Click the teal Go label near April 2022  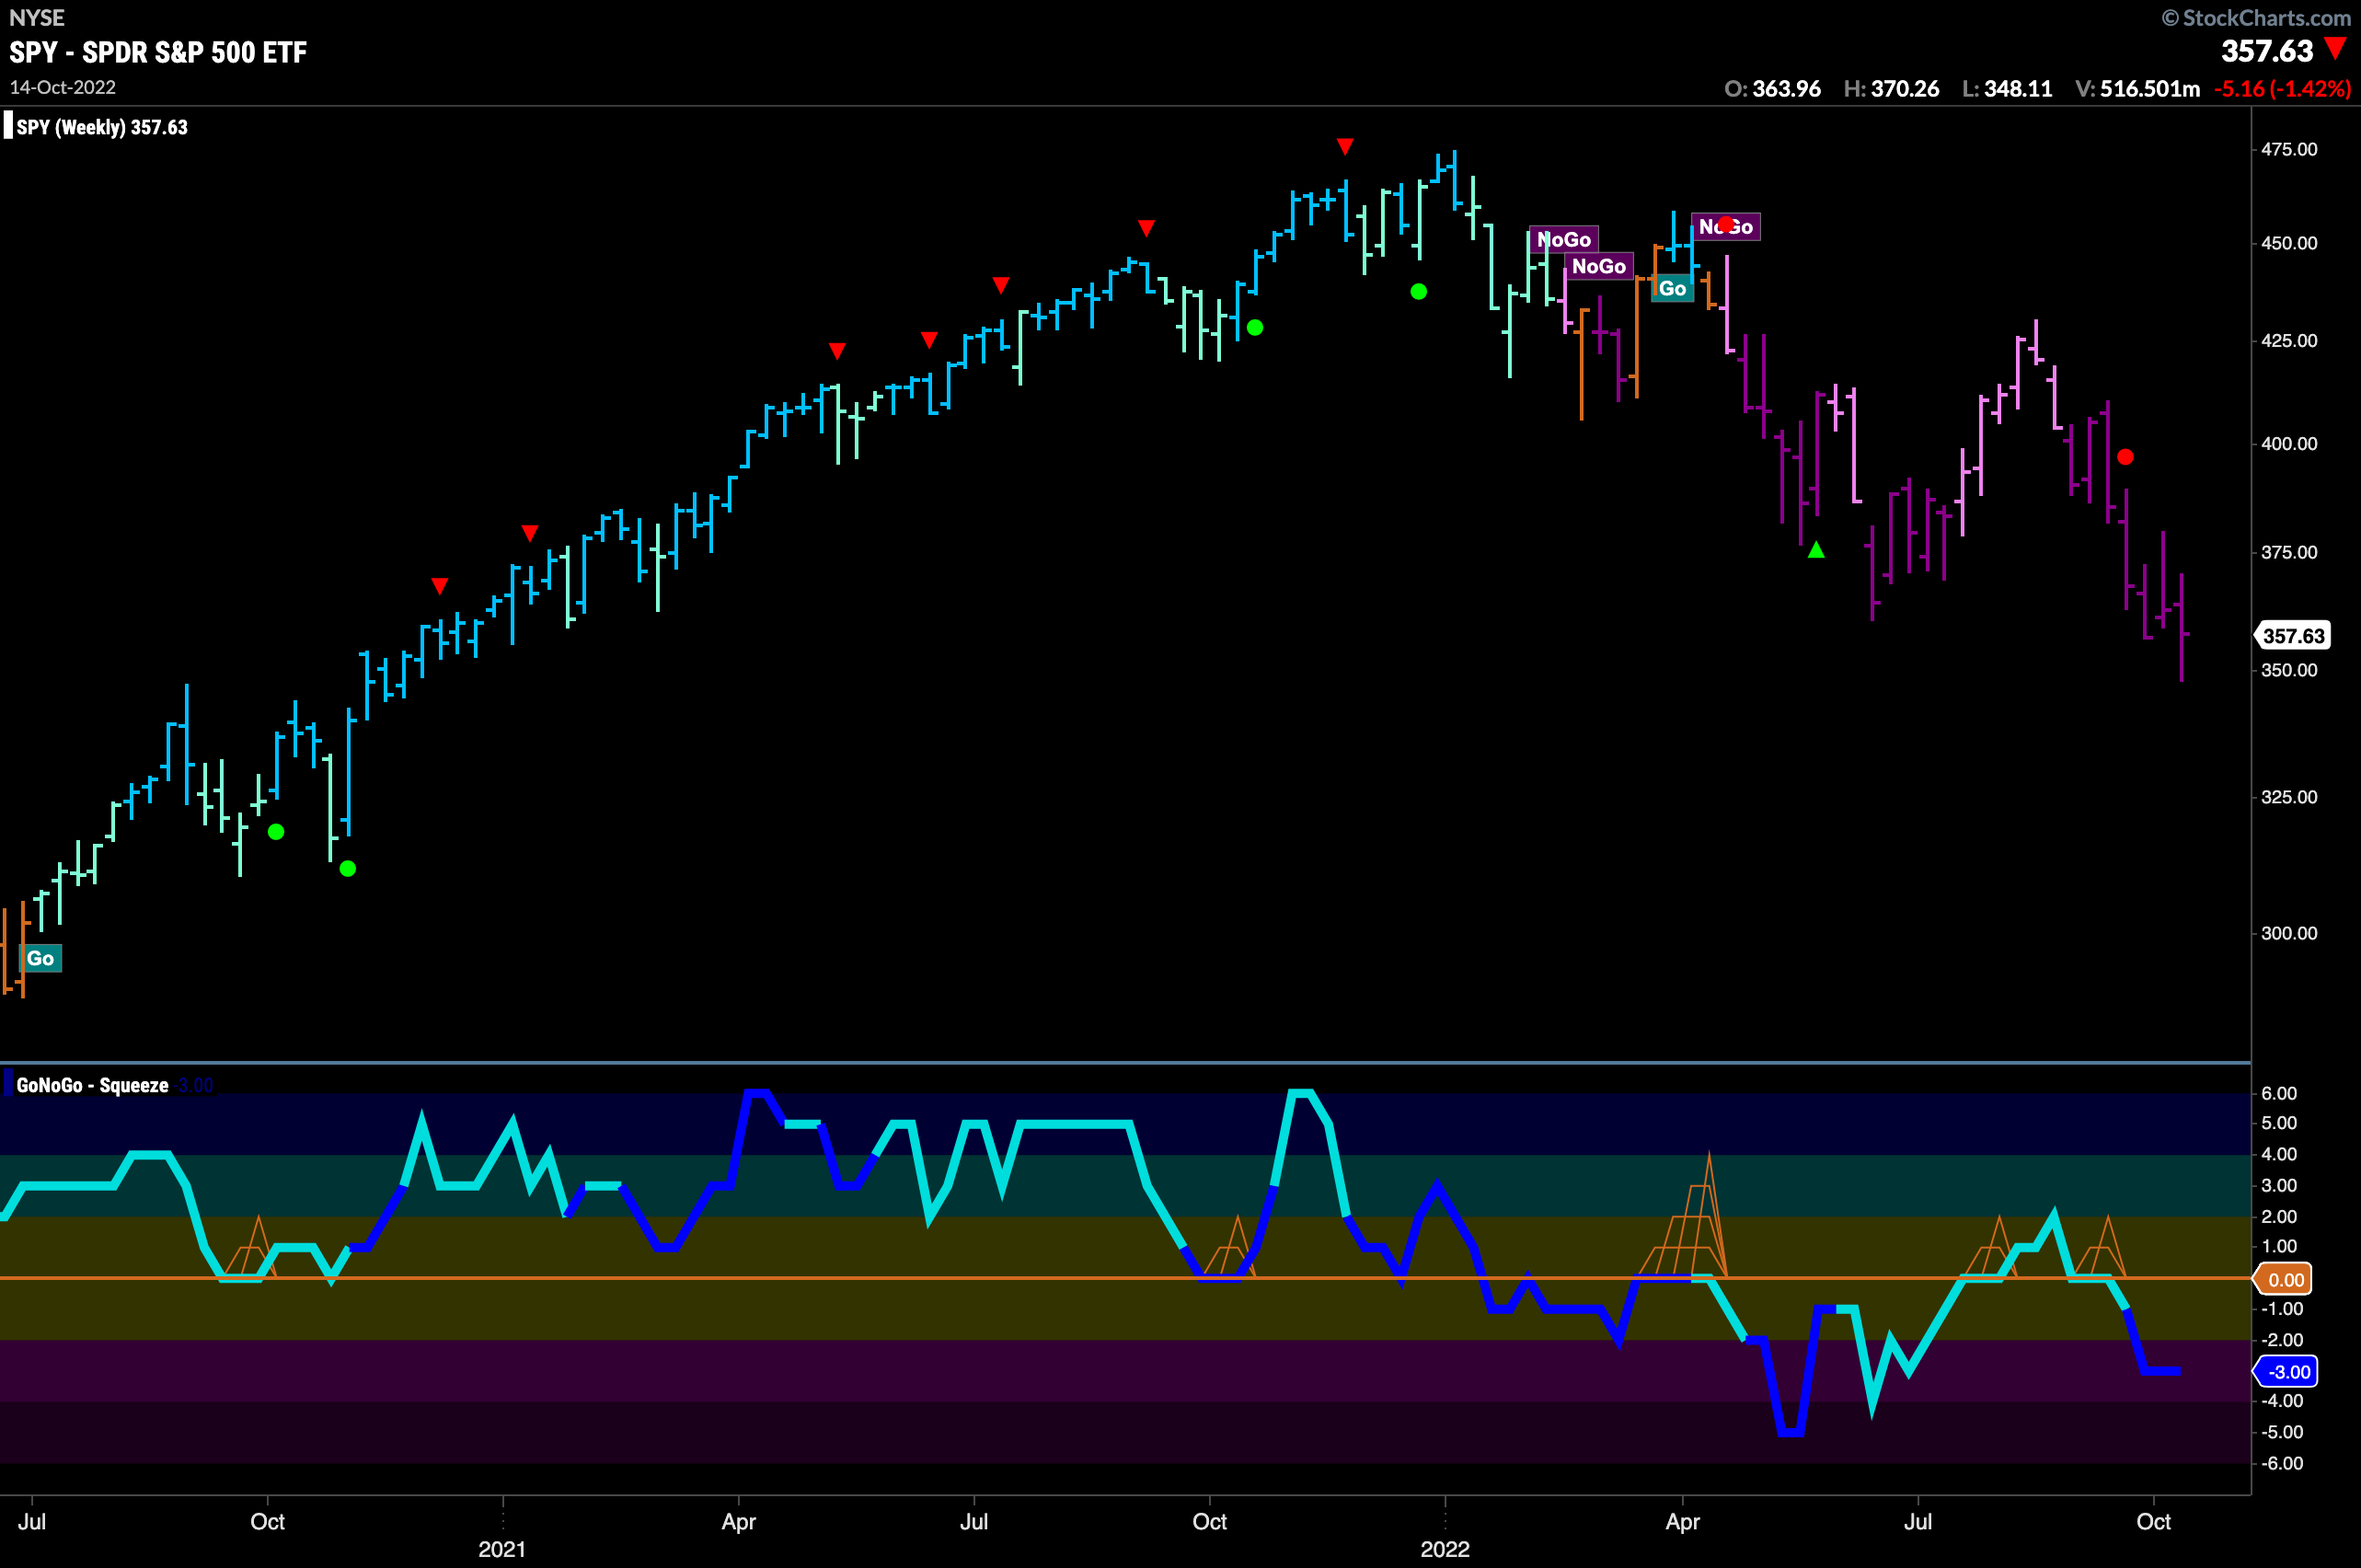pyautogui.click(x=1672, y=288)
